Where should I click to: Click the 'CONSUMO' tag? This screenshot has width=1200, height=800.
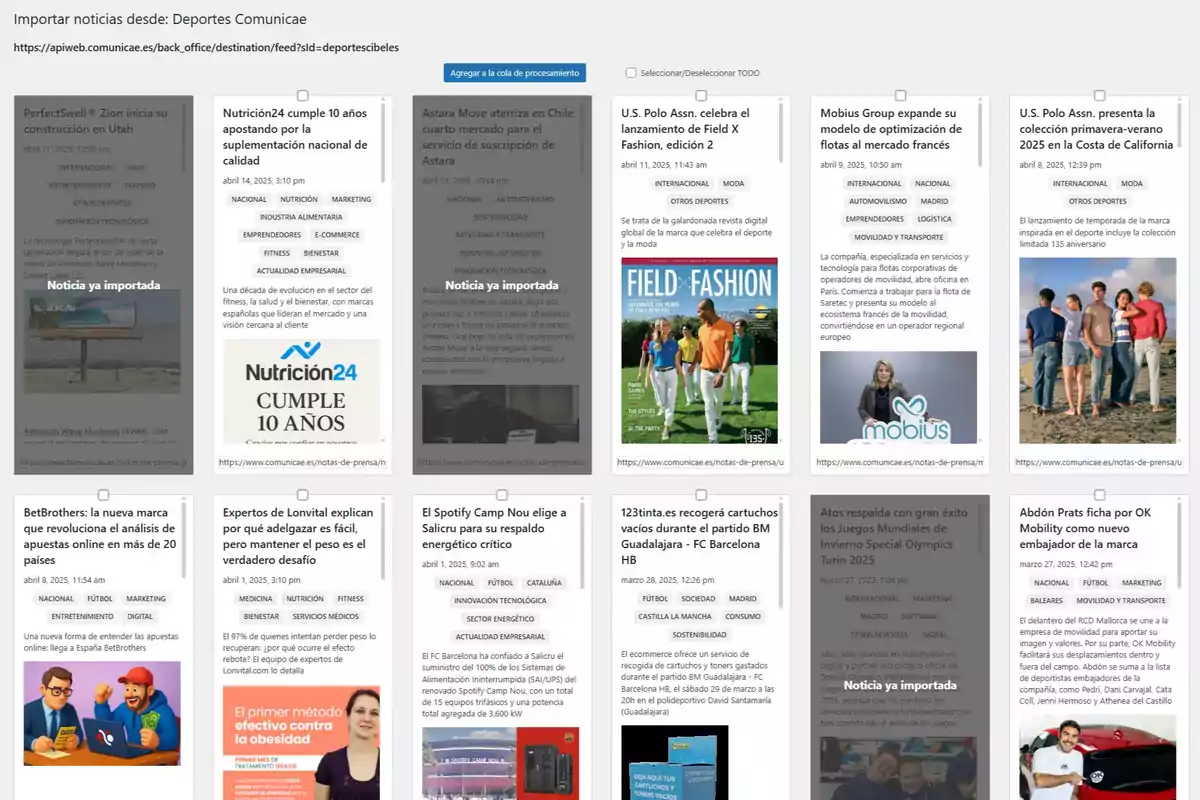click(x=743, y=617)
